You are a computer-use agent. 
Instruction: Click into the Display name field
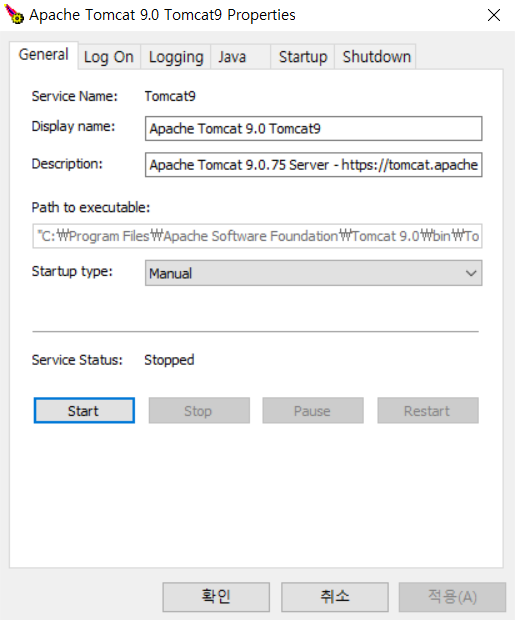click(x=313, y=129)
